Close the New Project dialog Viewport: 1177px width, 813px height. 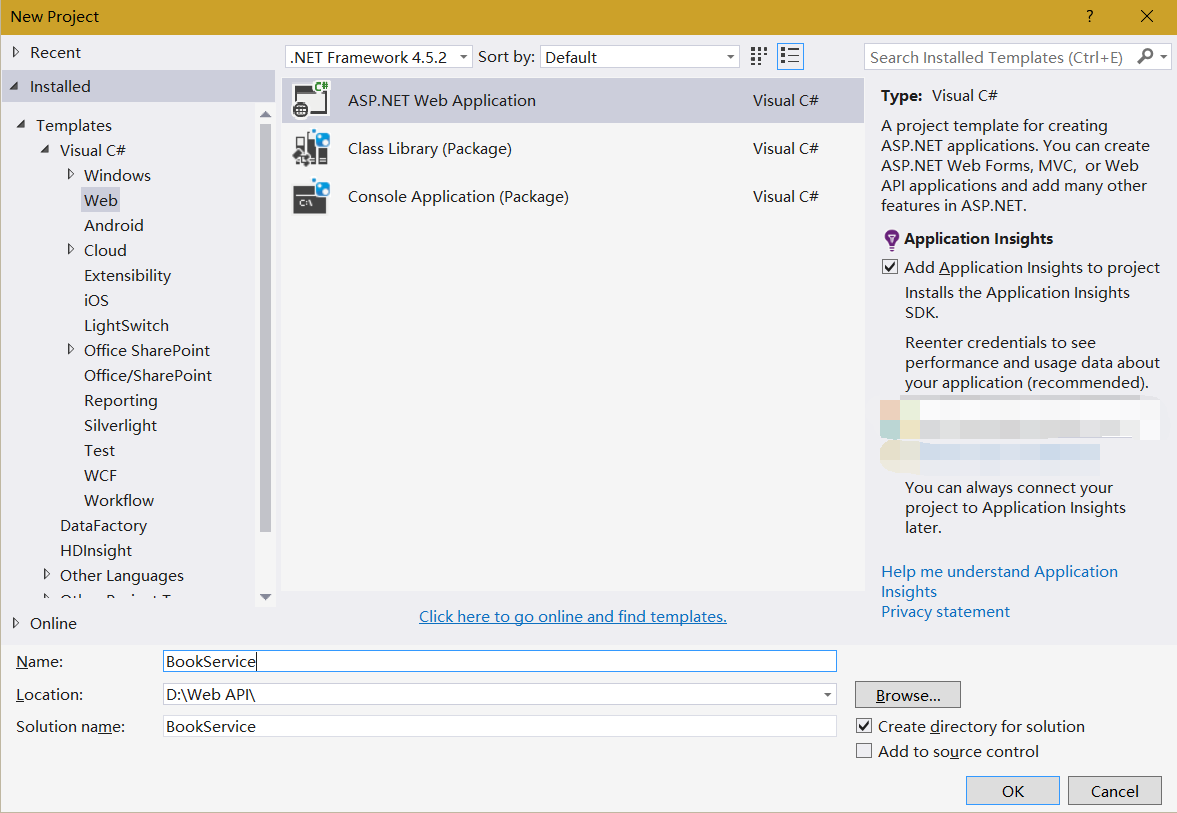1146,17
